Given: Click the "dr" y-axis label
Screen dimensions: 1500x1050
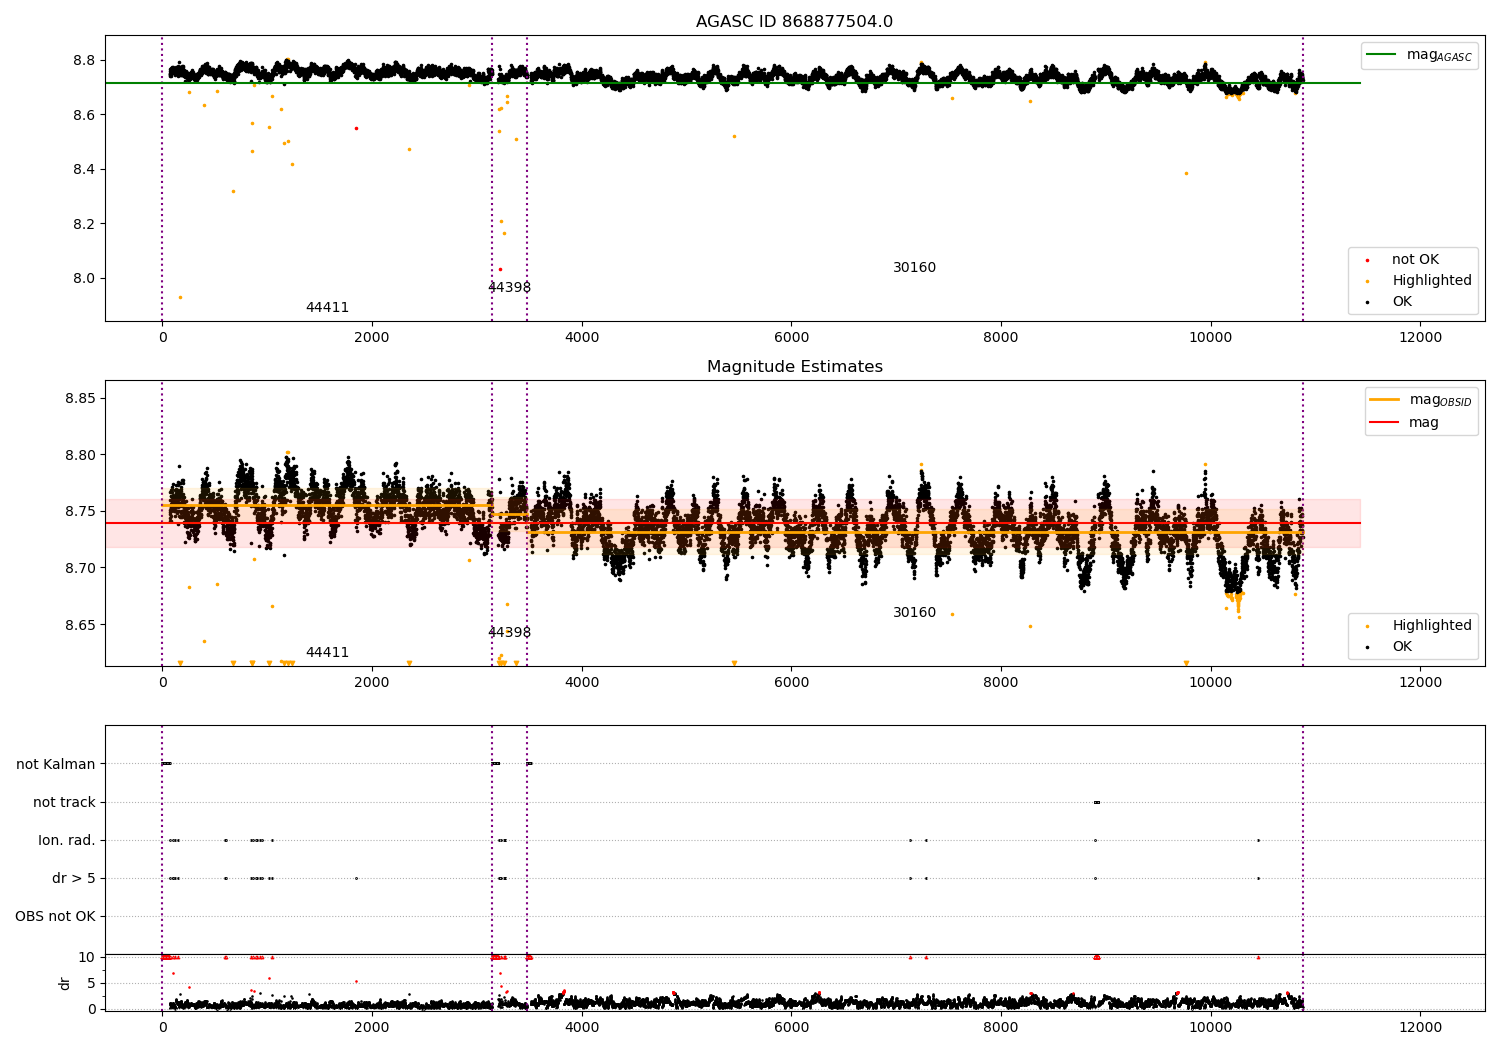Looking at the screenshot, I should (65, 983).
